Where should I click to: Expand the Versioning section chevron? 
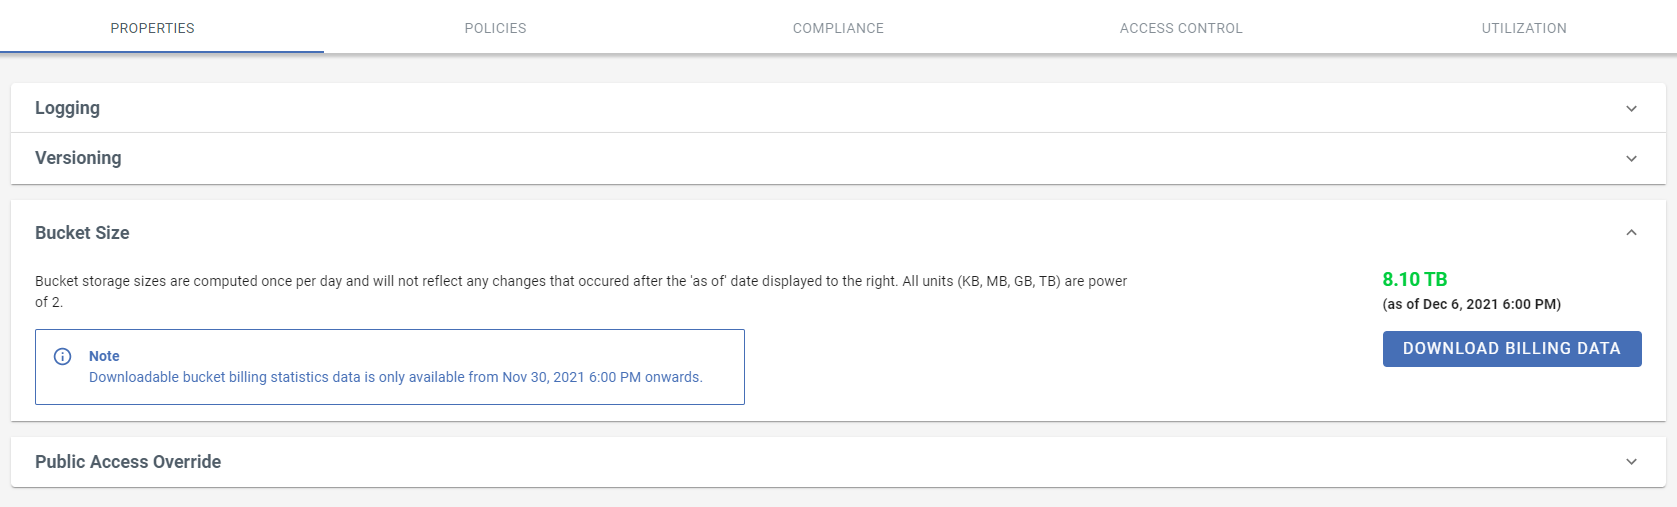[1631, 158]
